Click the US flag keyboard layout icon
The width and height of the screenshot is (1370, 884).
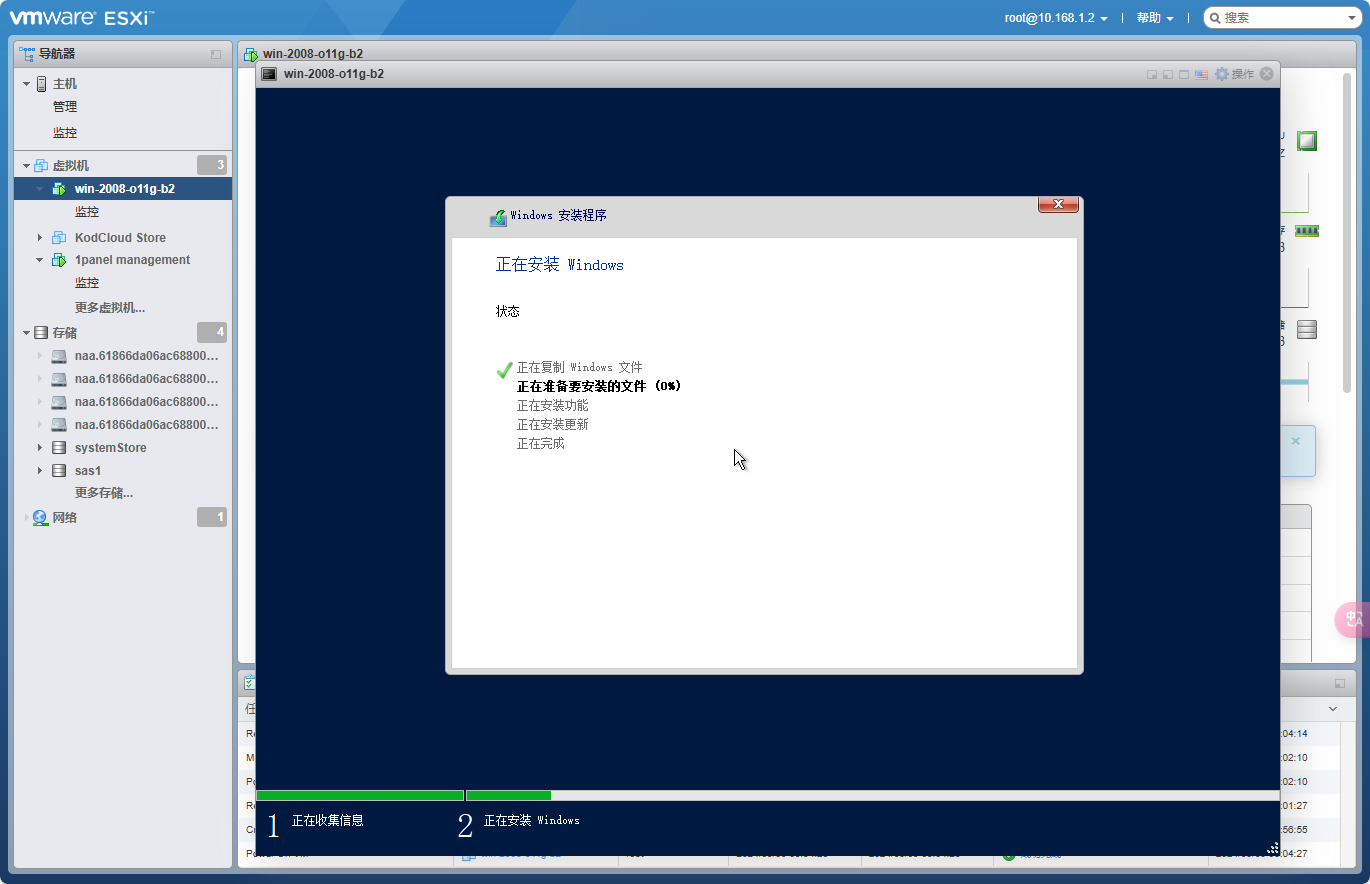(1201, 74)
